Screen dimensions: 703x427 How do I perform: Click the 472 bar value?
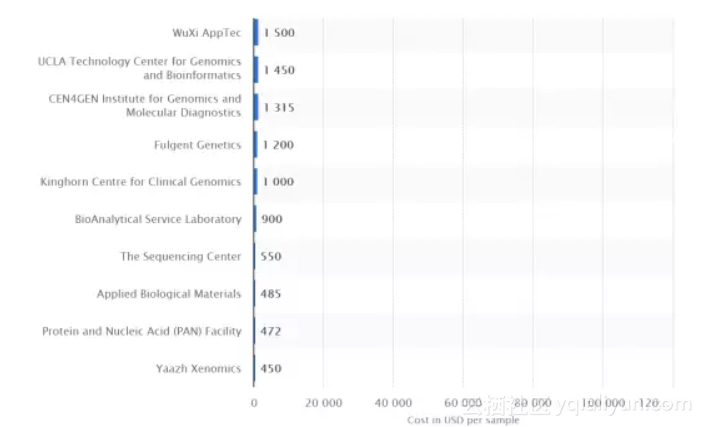pyautogui.click(x=270, y=331)
